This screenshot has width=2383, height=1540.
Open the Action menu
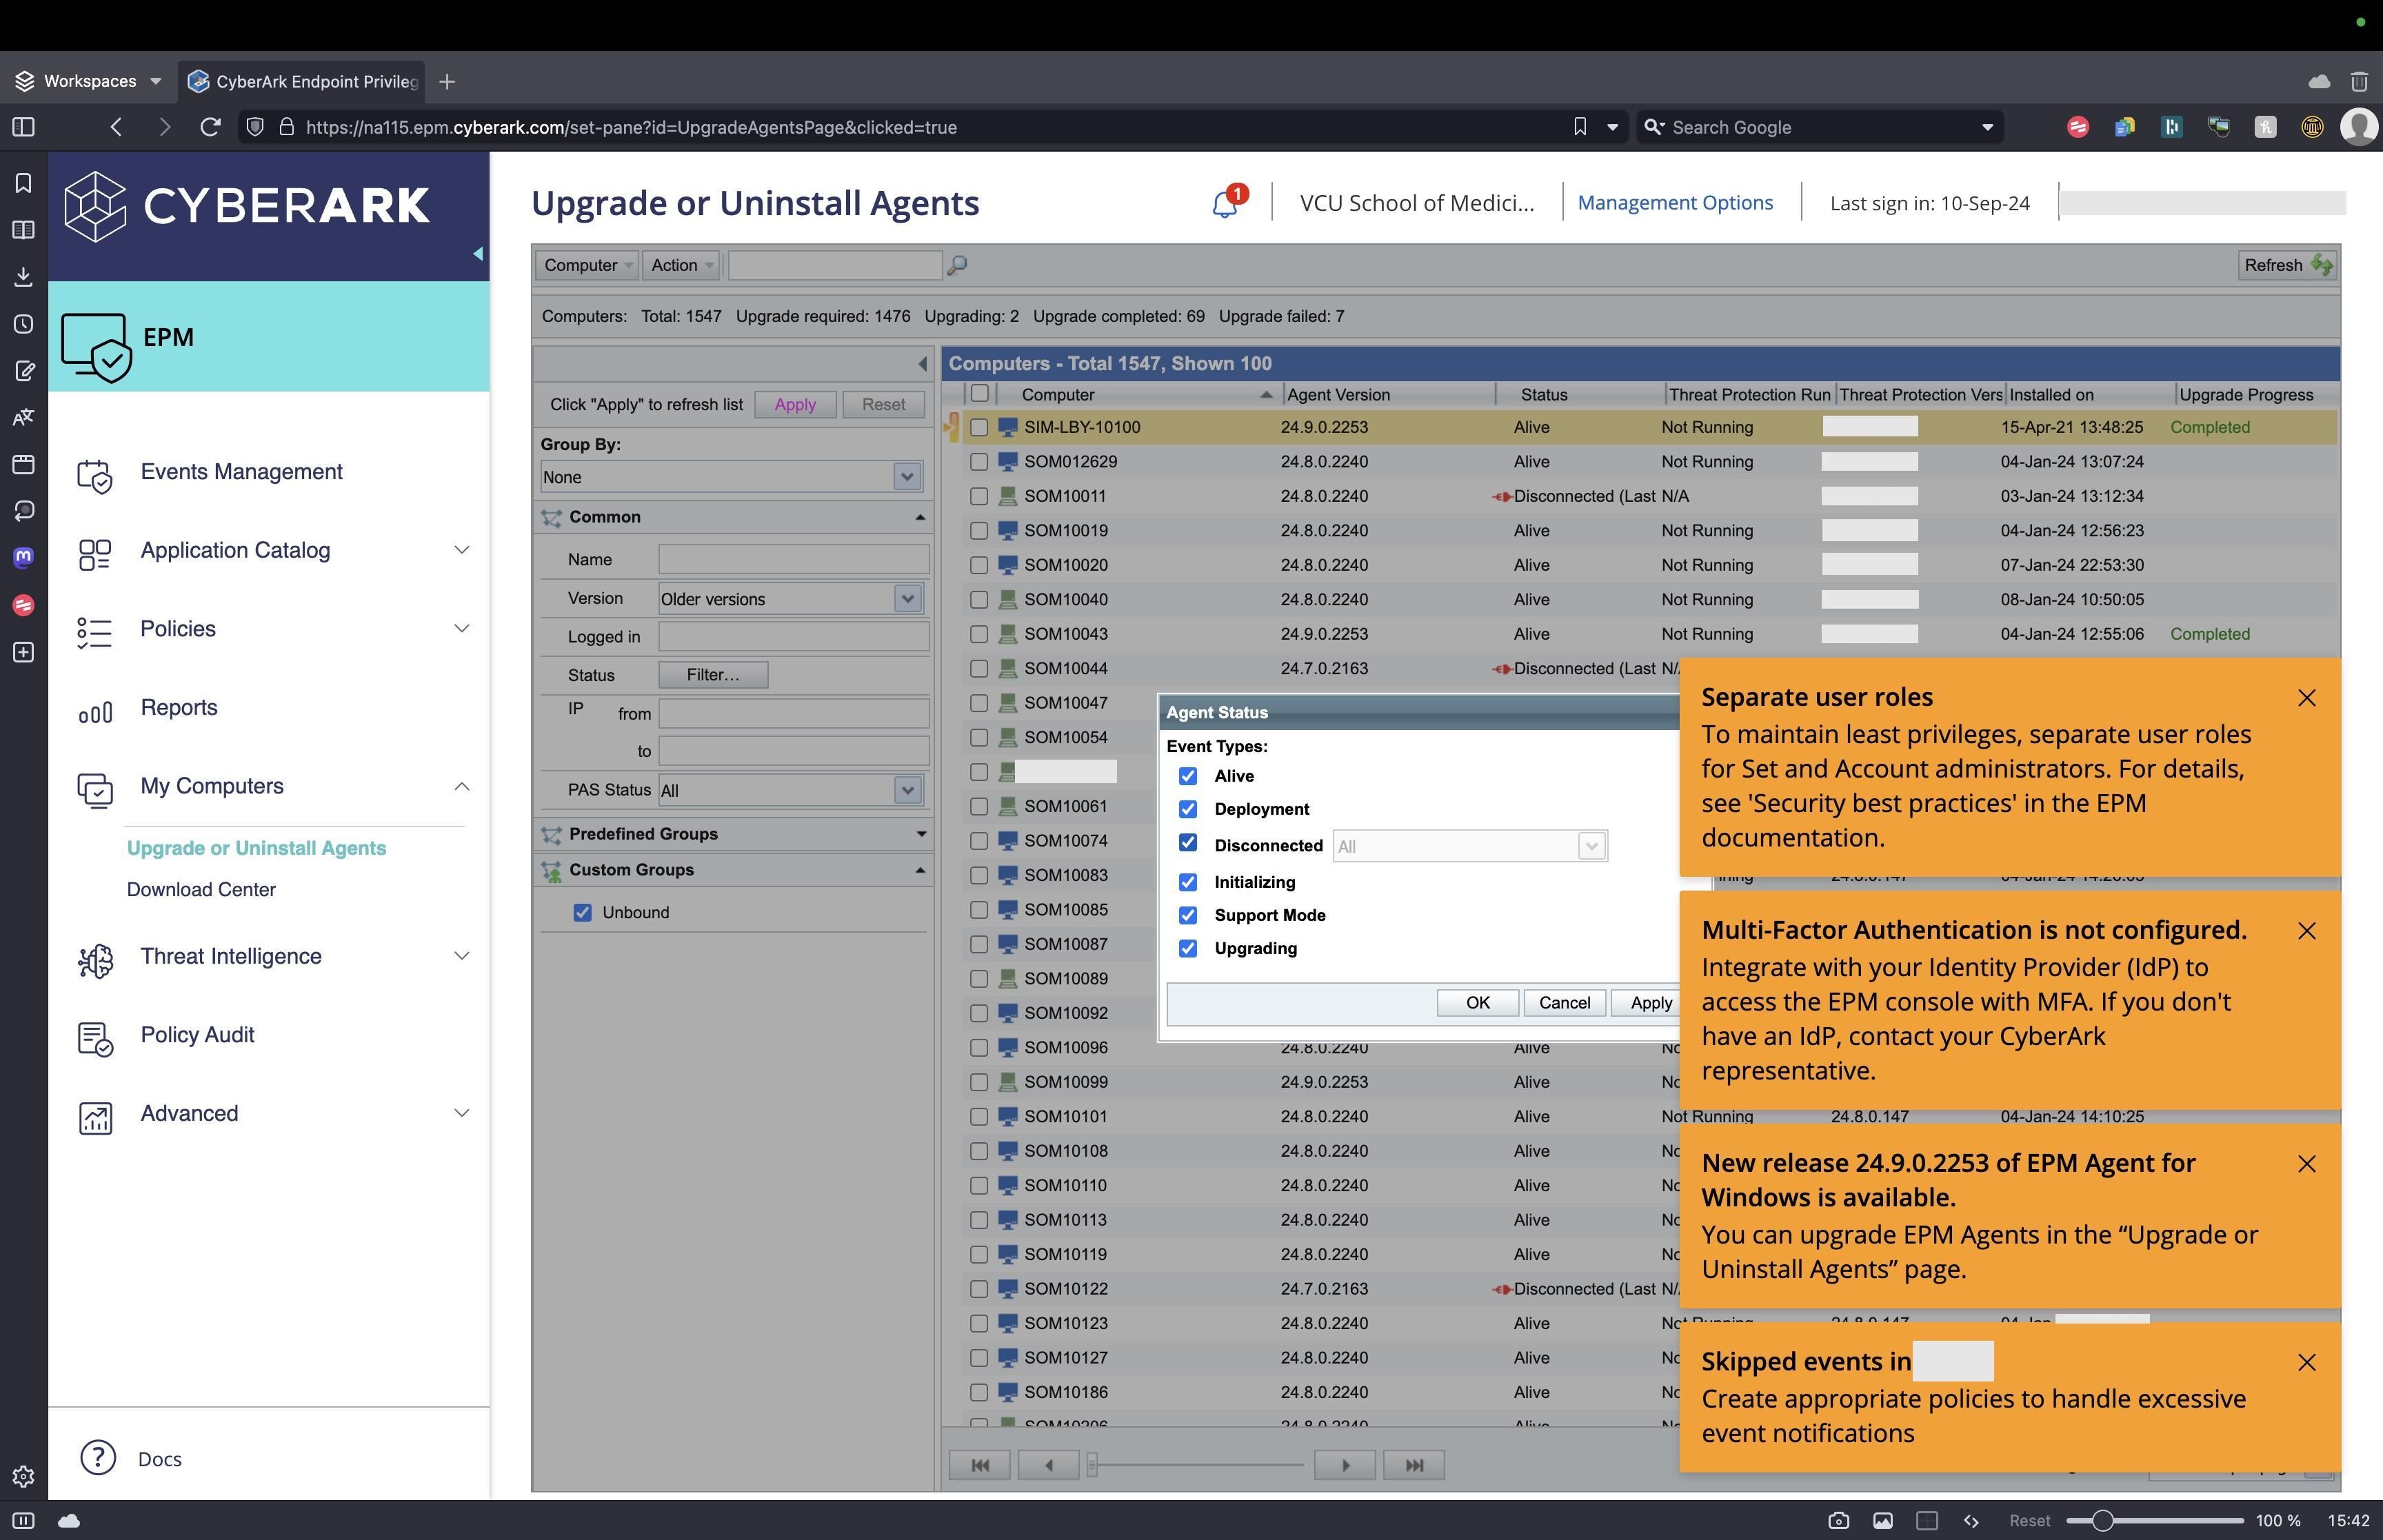tap(681, 265)
